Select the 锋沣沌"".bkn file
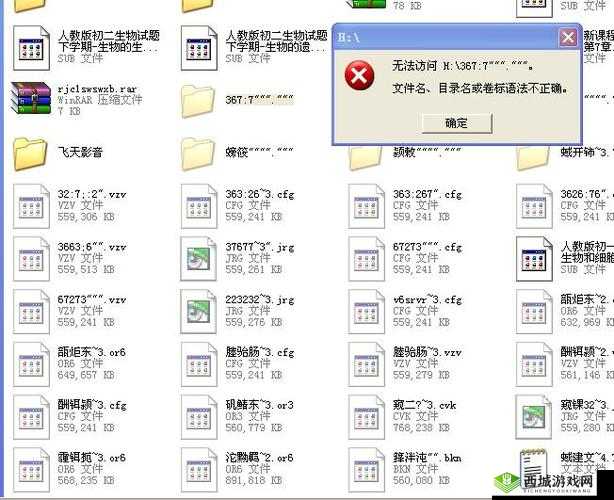This screenshot has width=614, height=500. click(x=367, y=470)
